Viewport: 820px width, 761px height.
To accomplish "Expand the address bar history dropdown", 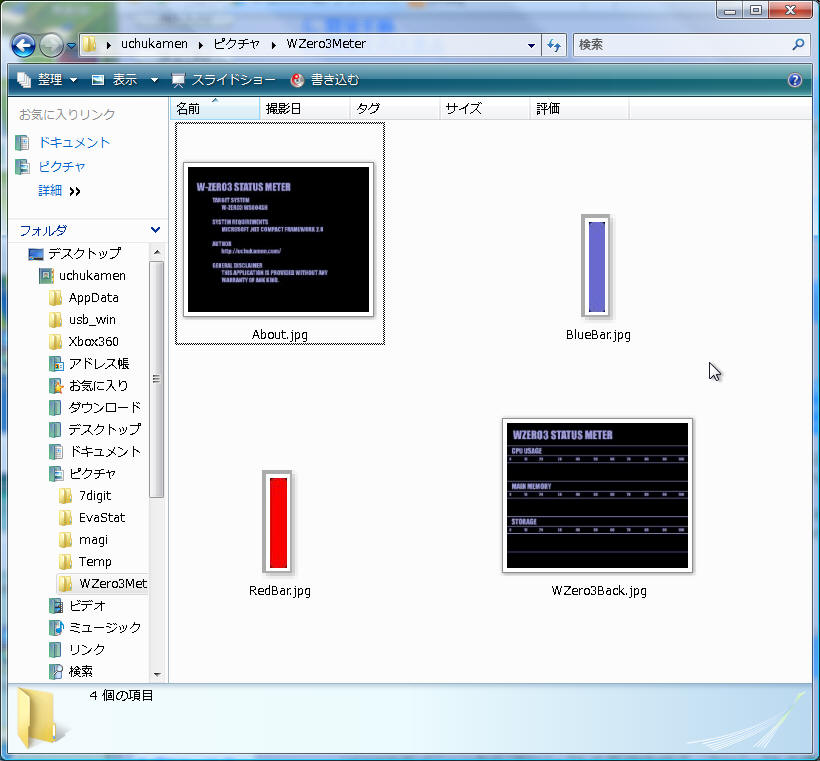I will point(531,46).
